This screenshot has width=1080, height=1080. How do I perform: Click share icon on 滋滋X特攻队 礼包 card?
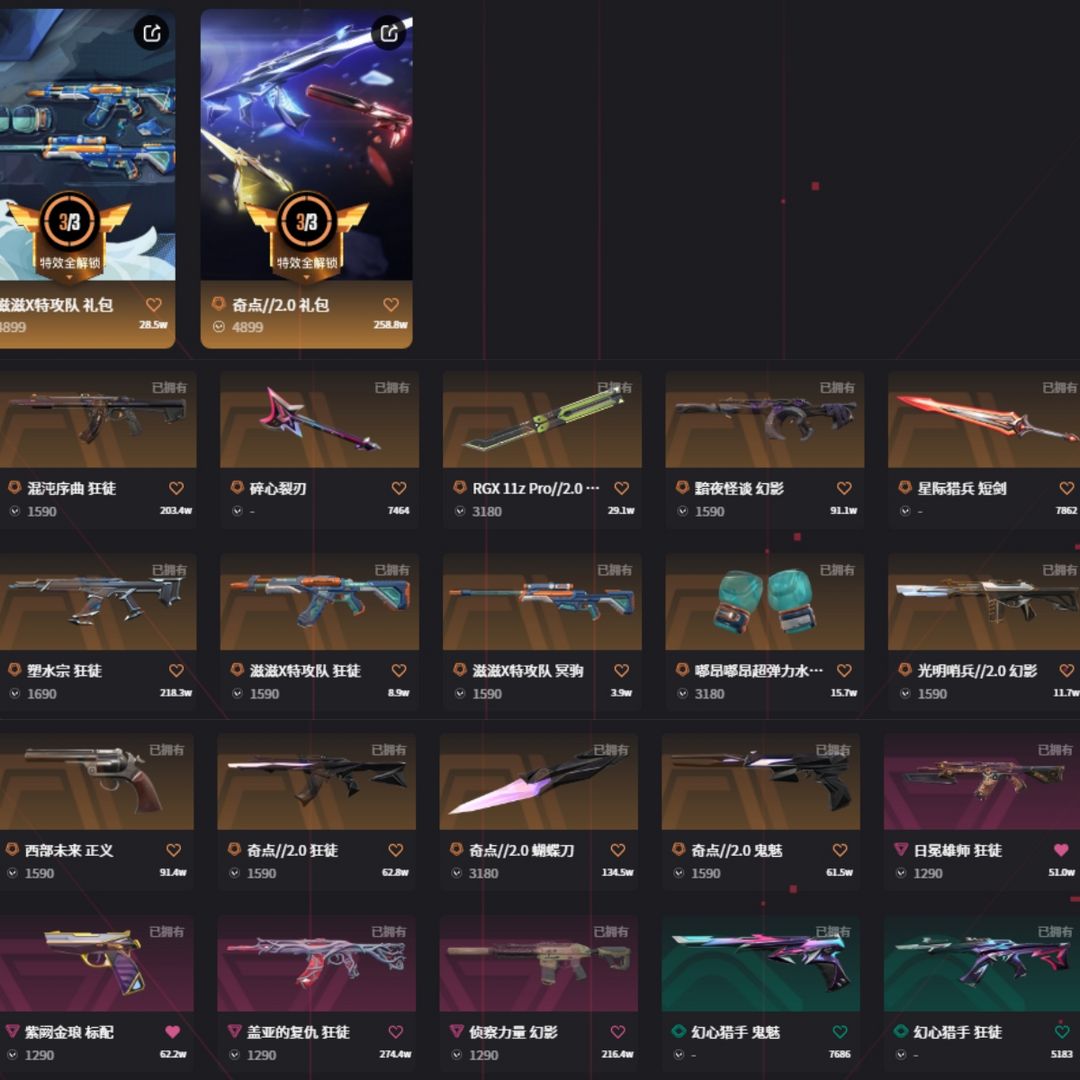(x=152, y=32)
